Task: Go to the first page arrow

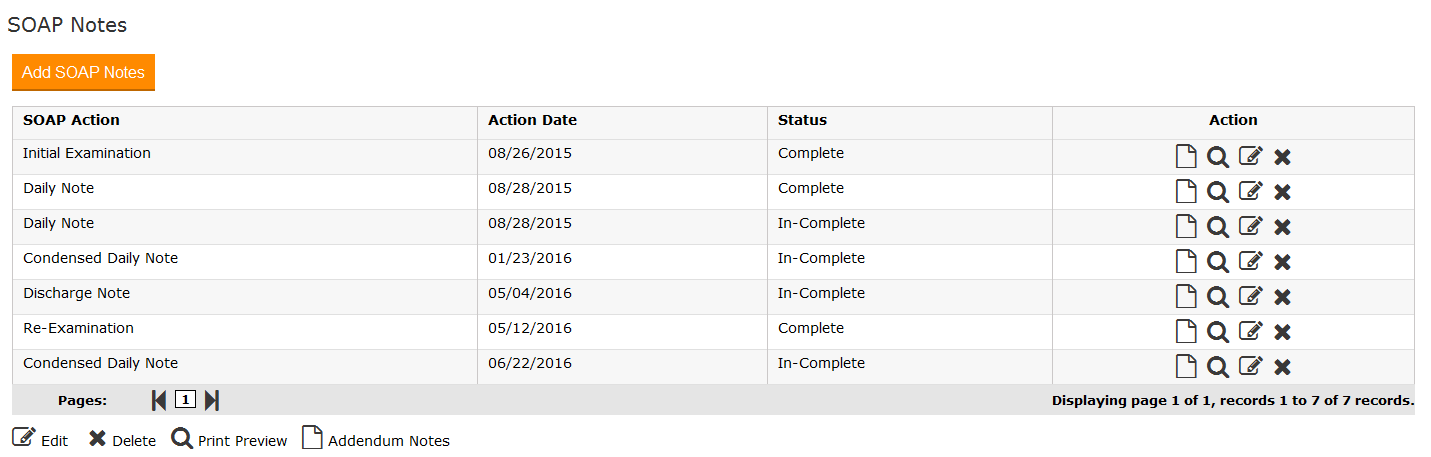Action: tap(159, 400)
